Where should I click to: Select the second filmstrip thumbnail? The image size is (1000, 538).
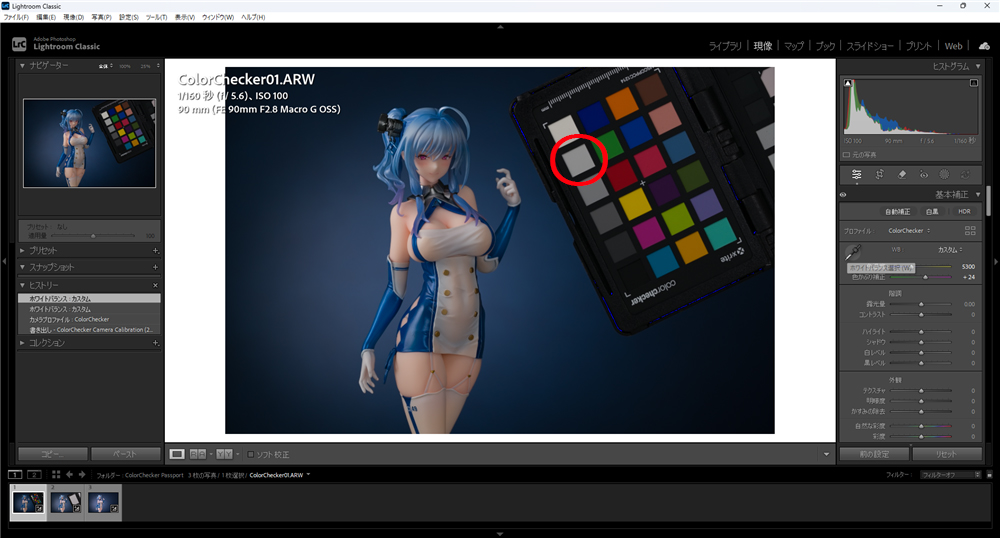(x=66, y=503)
